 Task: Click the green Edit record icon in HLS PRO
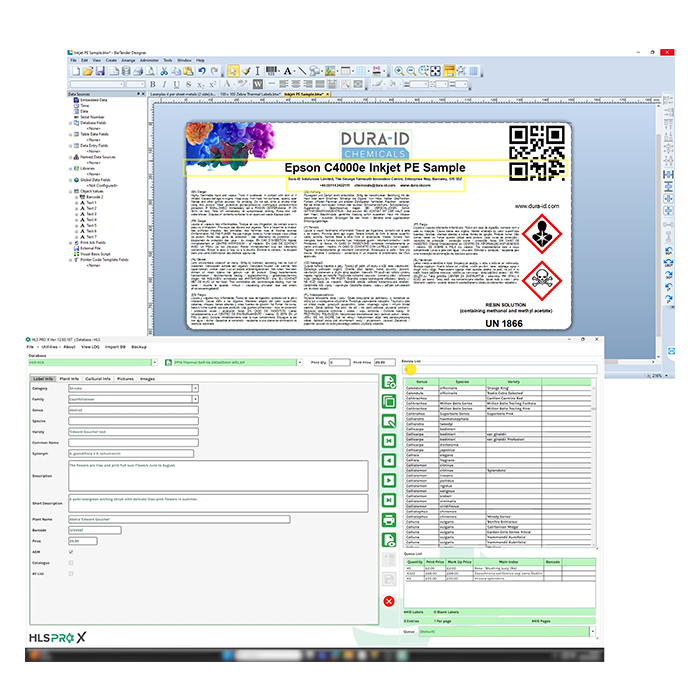[389, 421]
